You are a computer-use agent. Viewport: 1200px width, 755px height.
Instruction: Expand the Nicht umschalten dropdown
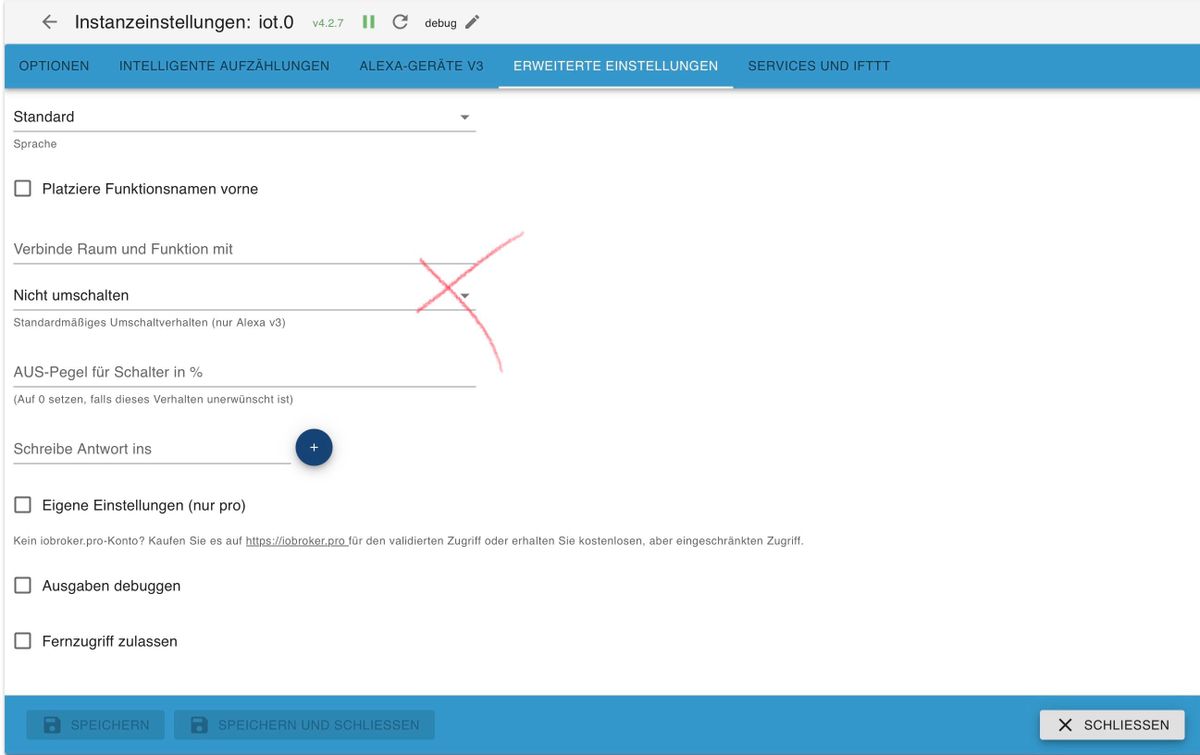(x=244, y=295)
